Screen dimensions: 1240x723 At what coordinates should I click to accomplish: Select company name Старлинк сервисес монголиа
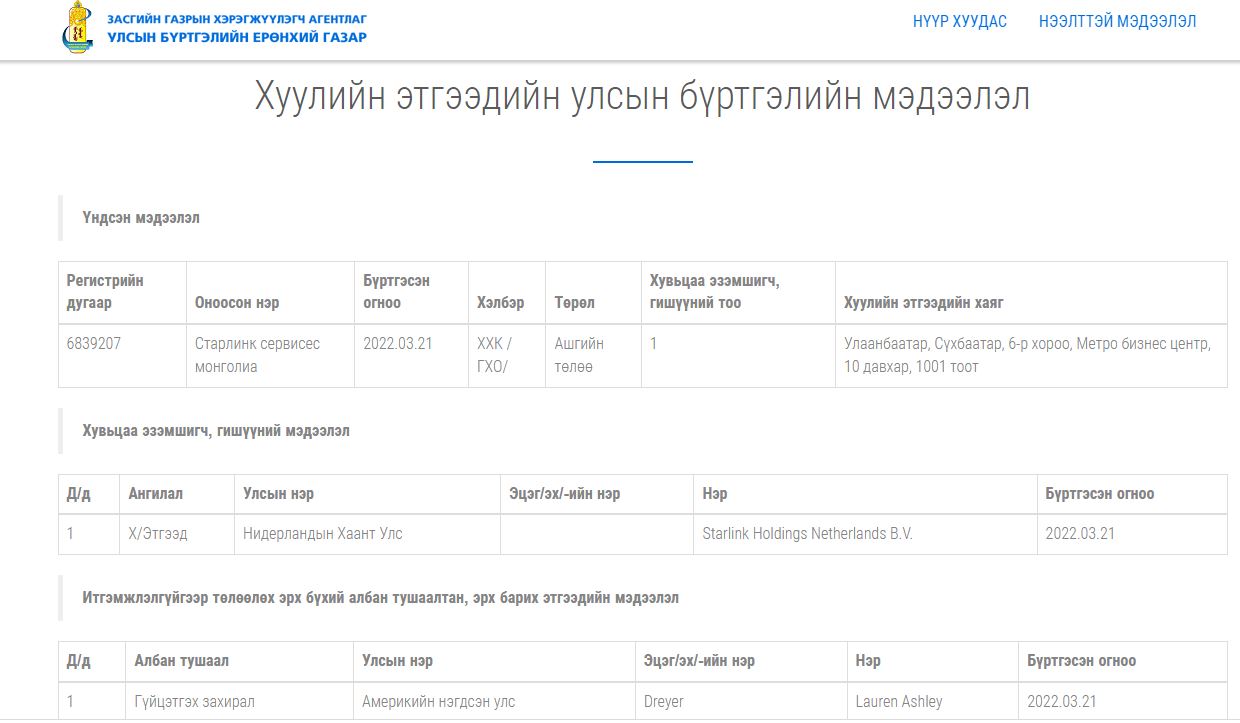tap(257, 355)
